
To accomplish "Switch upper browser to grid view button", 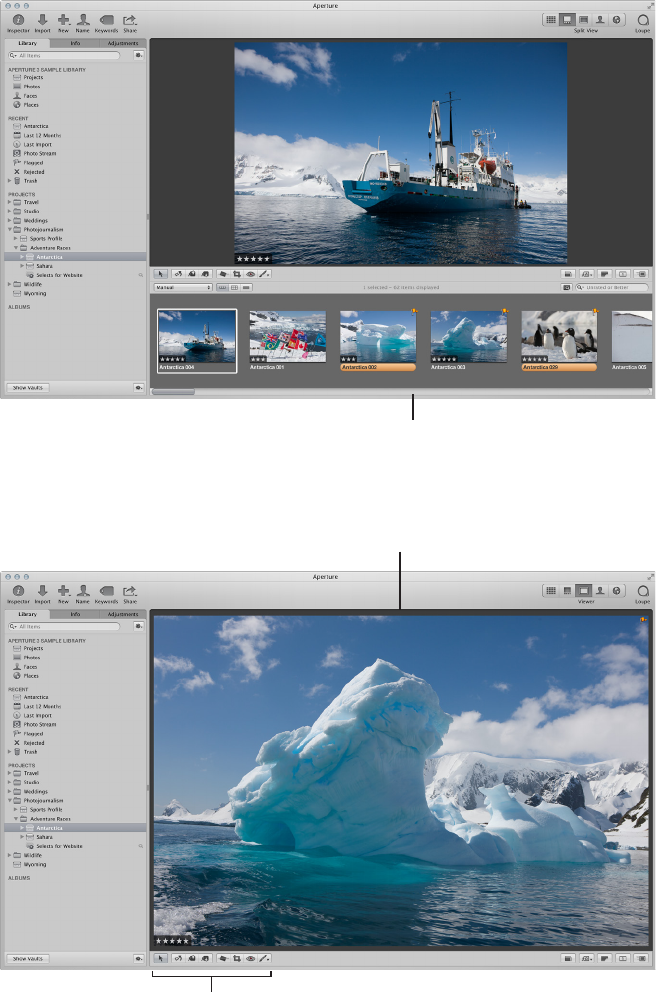I will point(234,287).
